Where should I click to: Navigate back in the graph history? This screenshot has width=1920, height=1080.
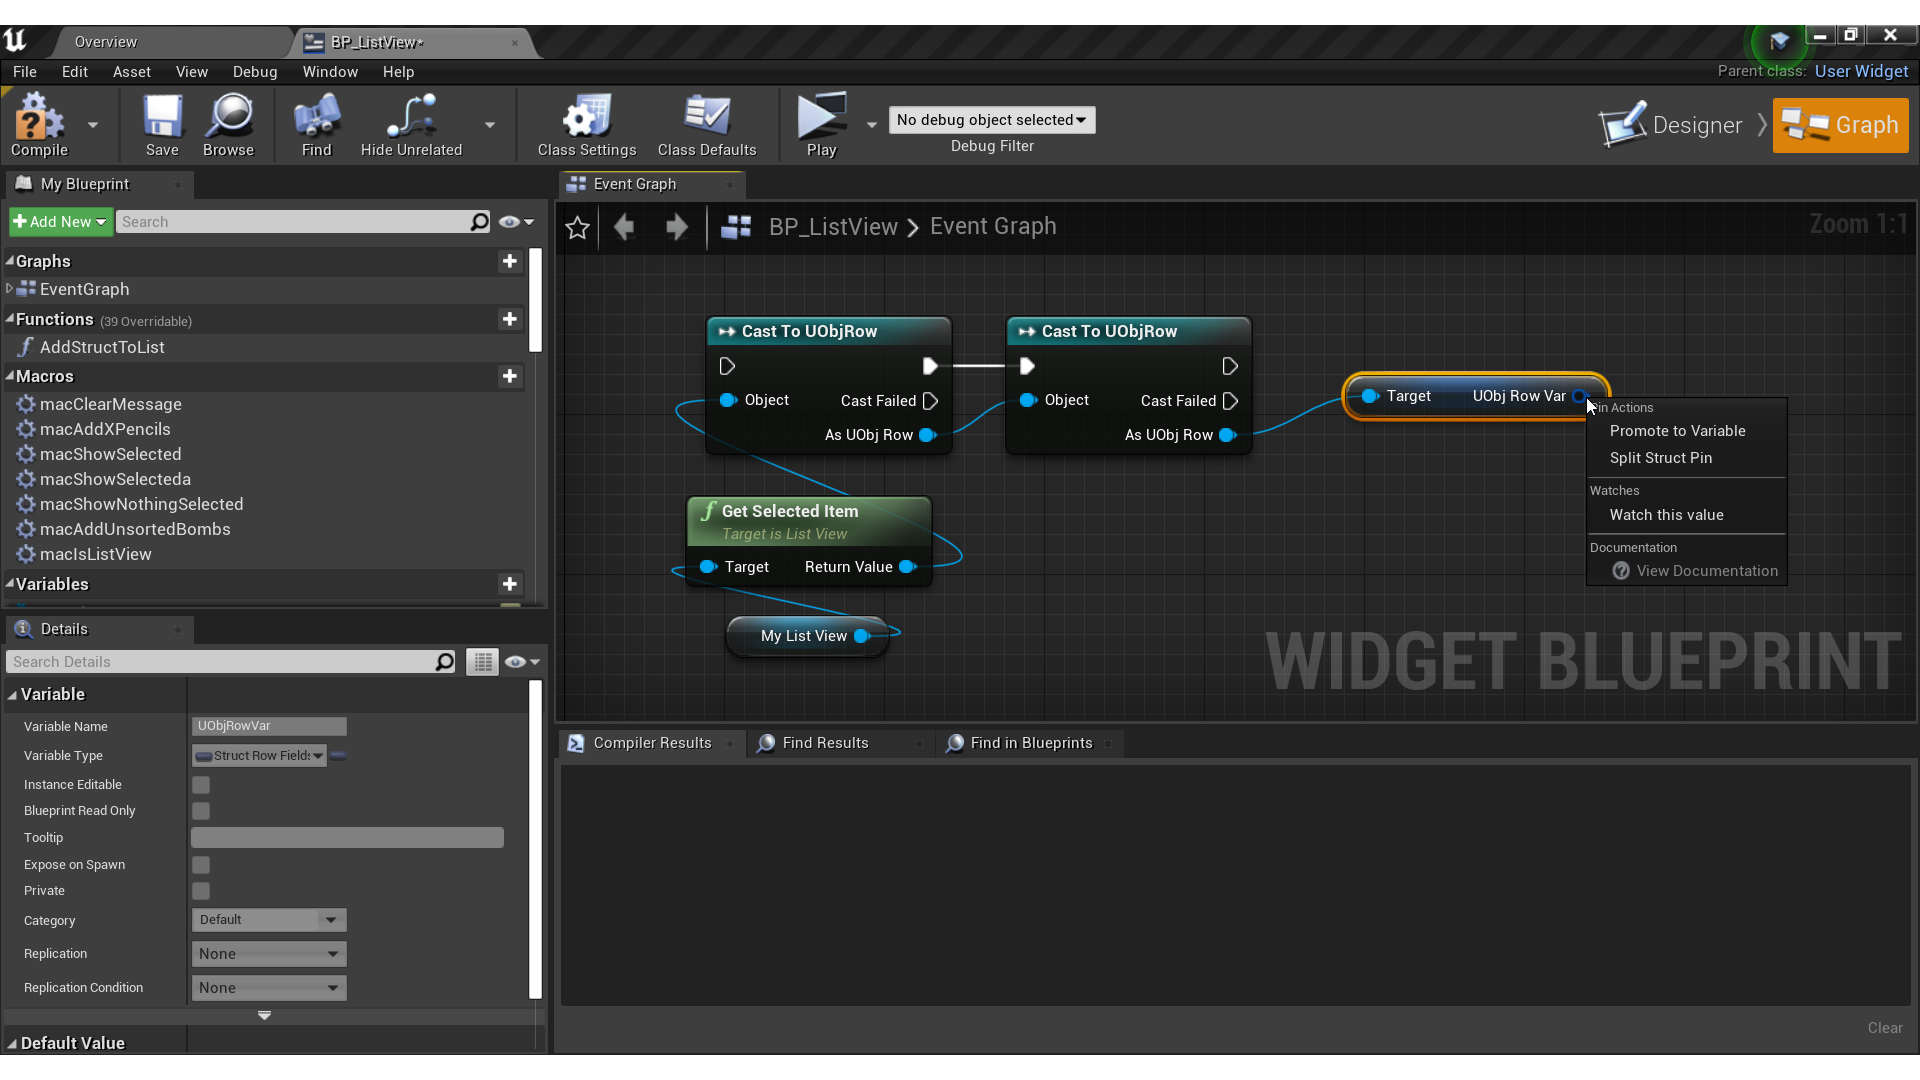(x=624, y=227)
